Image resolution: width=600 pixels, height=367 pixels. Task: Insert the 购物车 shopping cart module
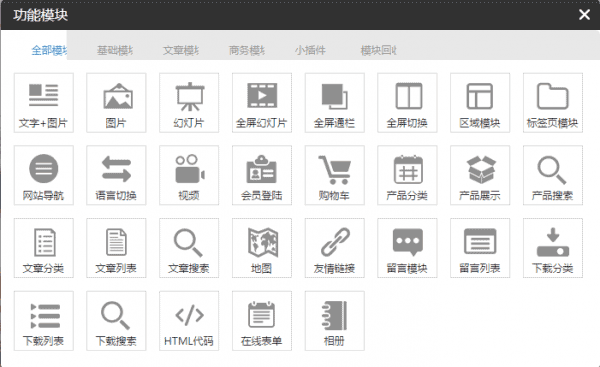[334, 175]
